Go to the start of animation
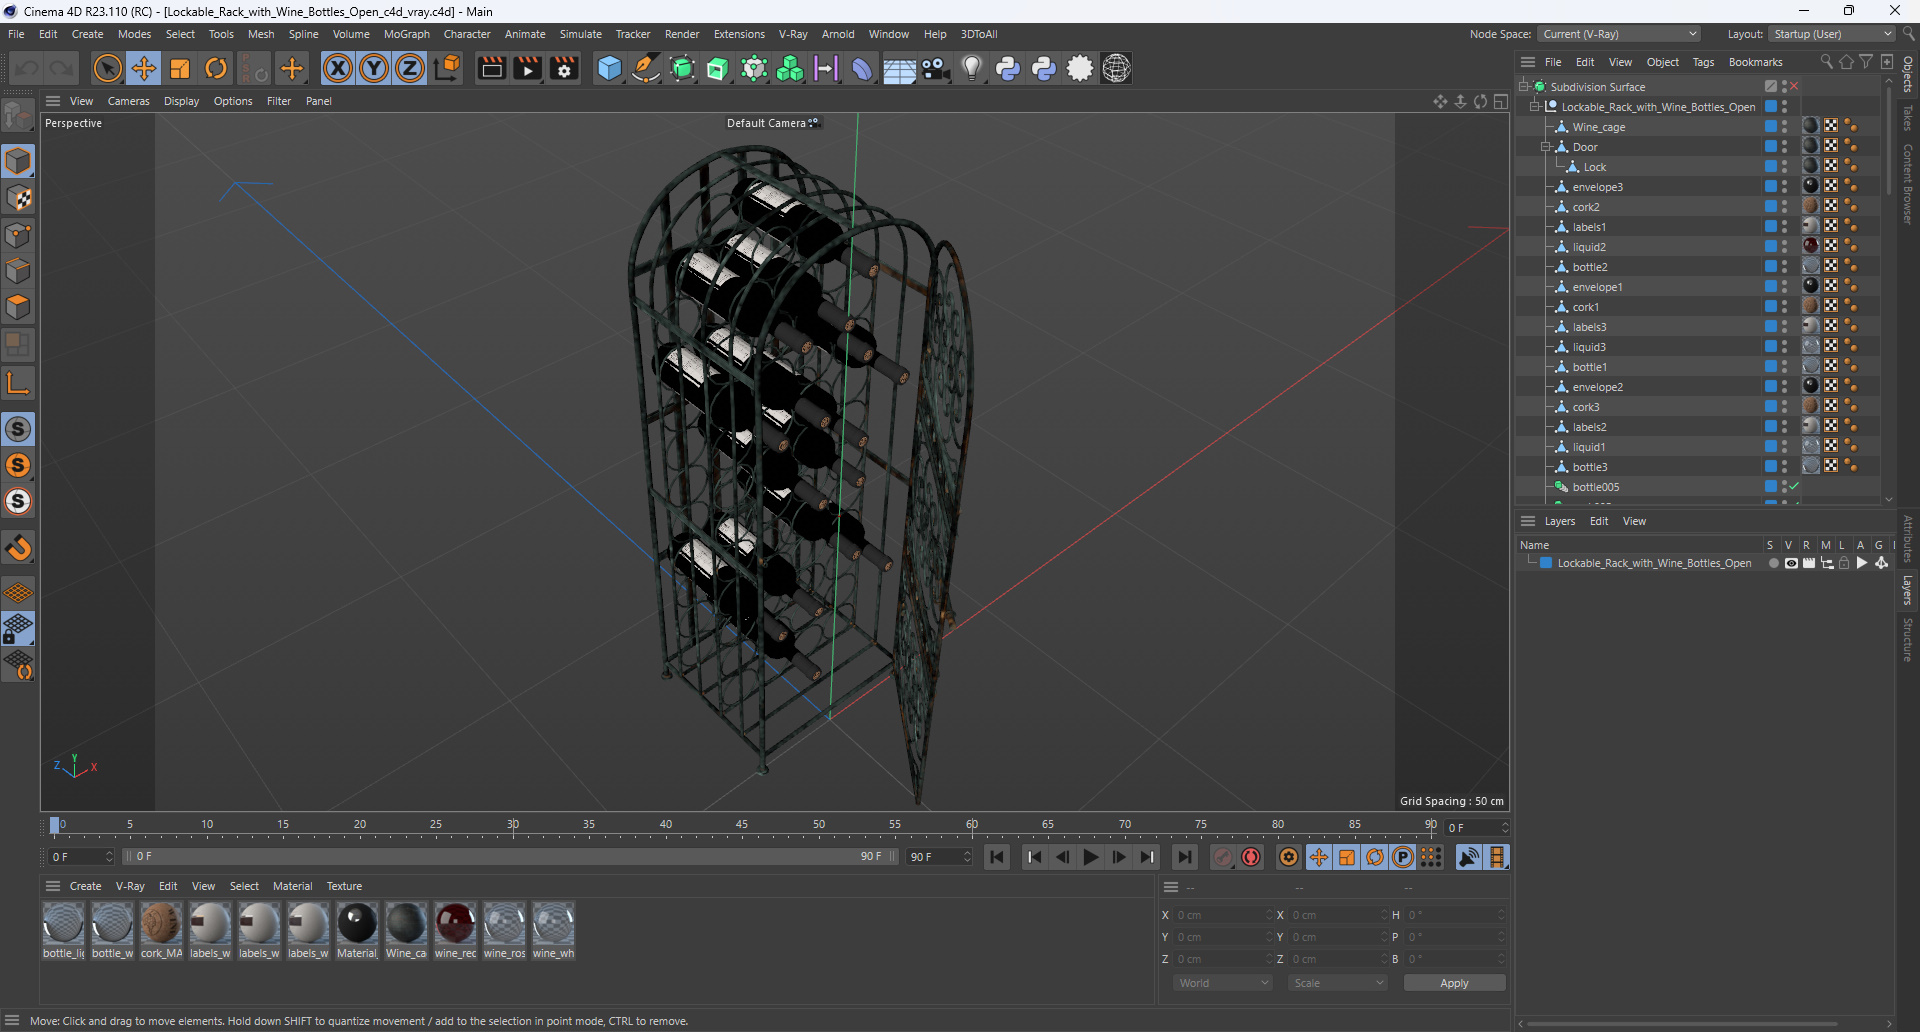1920x1032 pixels. [997, 857]
